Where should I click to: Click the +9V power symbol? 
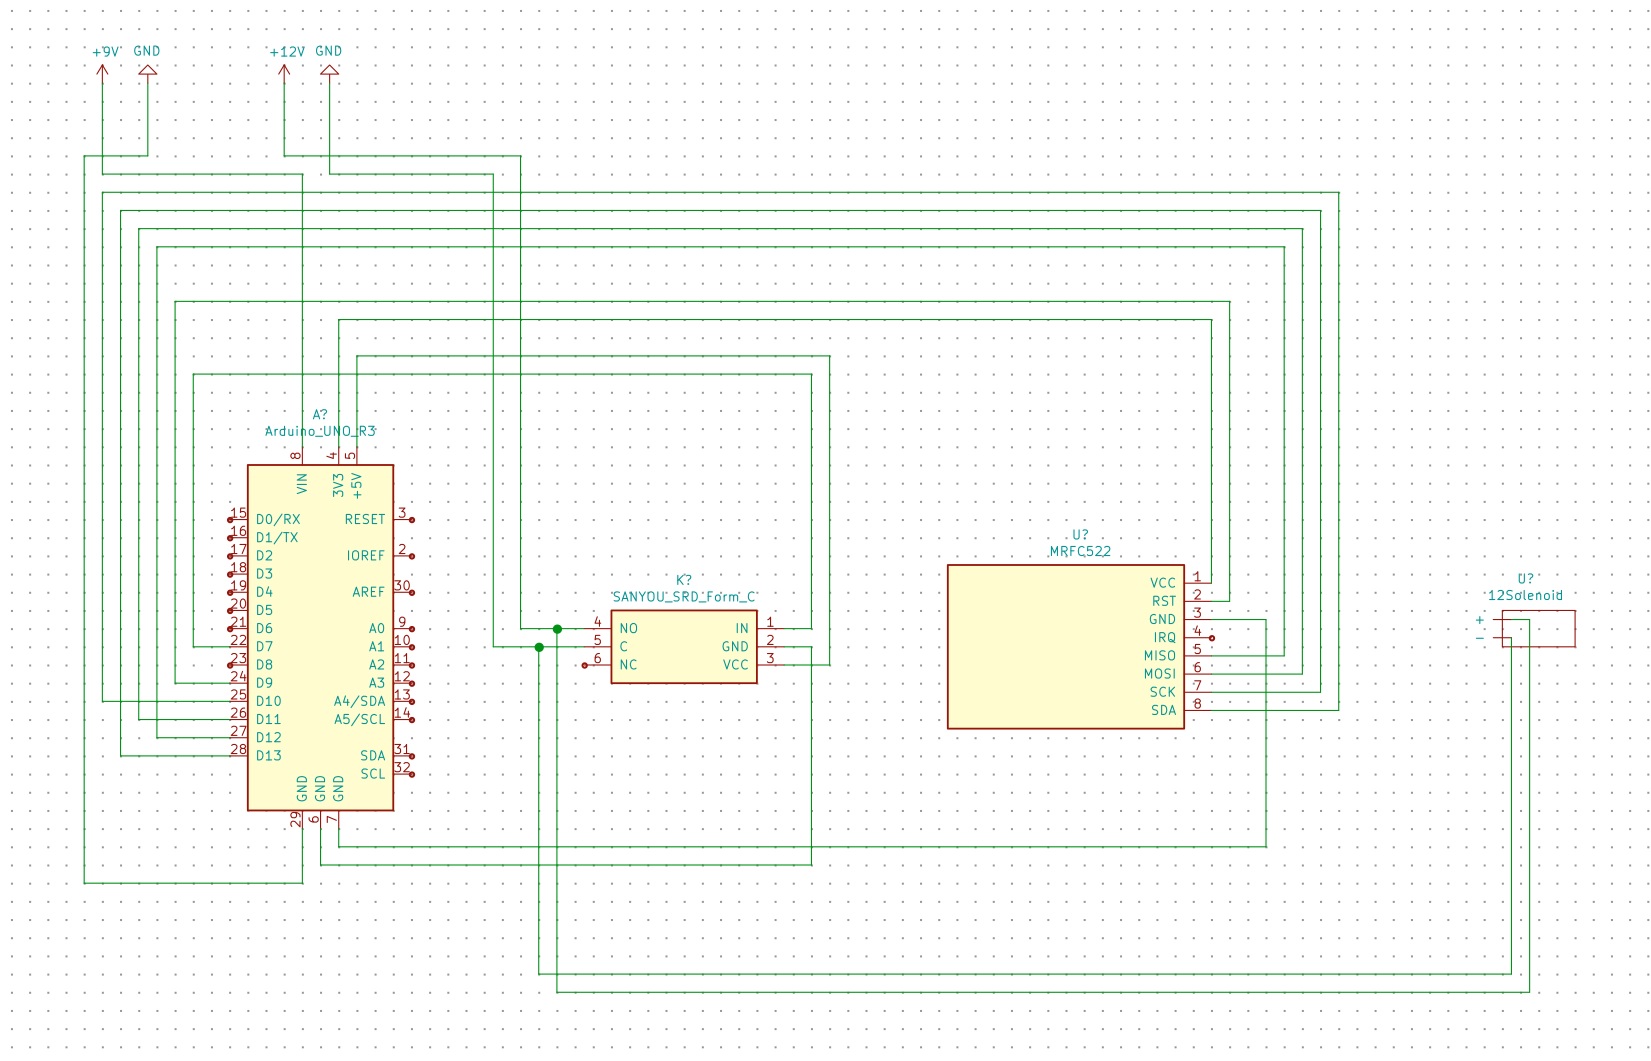[102, 71]
